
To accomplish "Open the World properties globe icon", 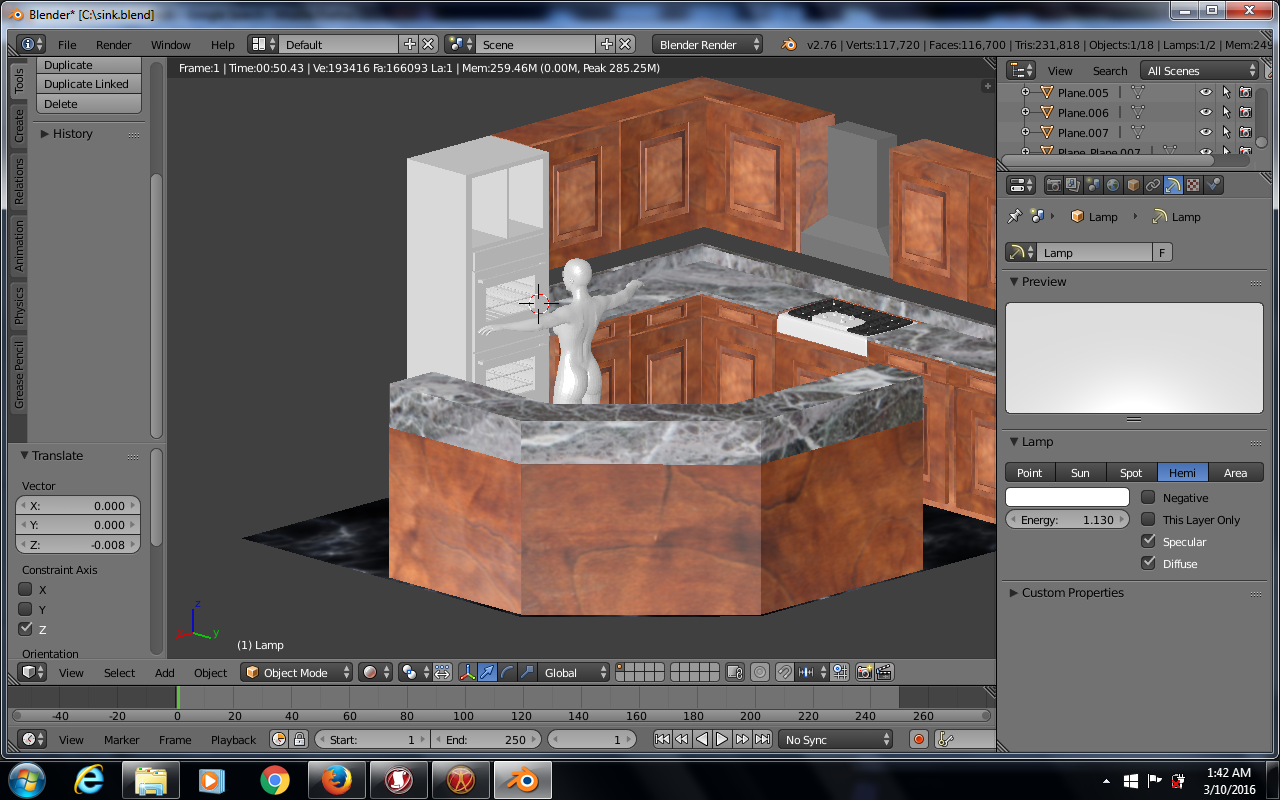I will point(1113,185).
